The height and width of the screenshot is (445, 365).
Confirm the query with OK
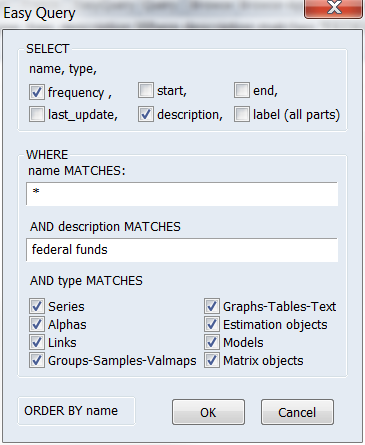click(208, 412)
